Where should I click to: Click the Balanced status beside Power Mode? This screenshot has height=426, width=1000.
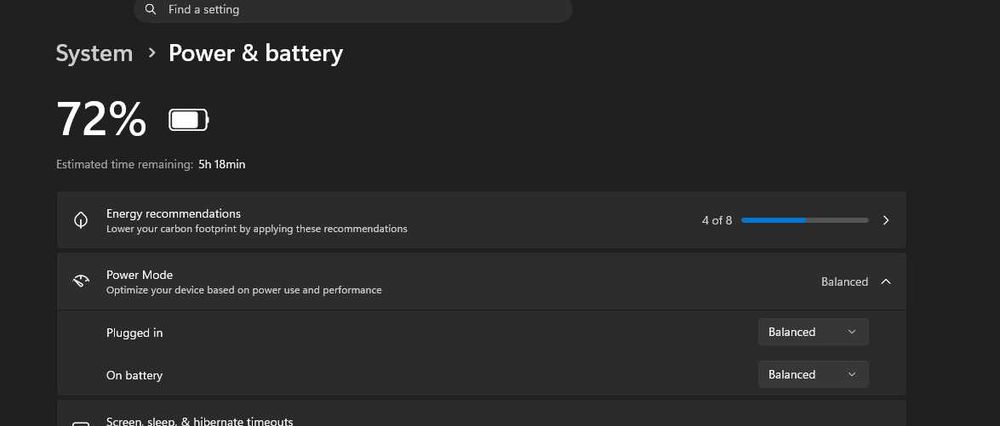(844, 282)
